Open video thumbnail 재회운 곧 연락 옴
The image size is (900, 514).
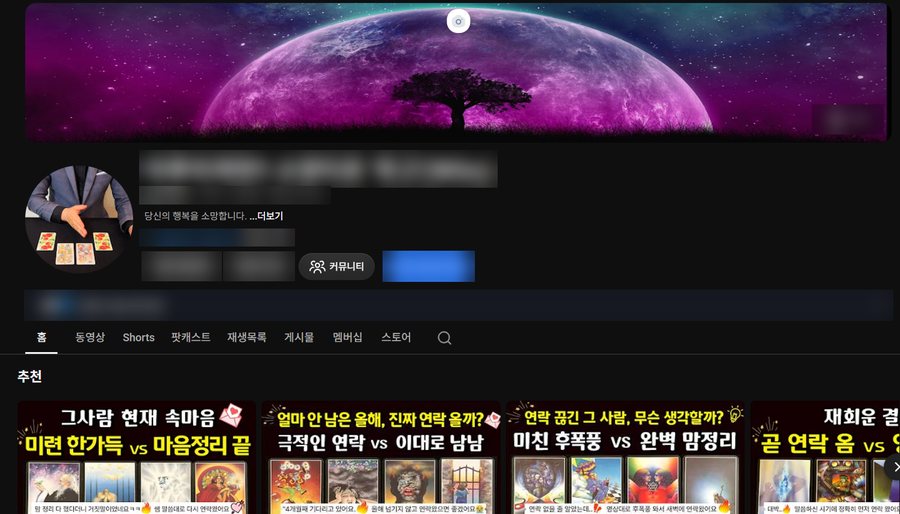825,457
